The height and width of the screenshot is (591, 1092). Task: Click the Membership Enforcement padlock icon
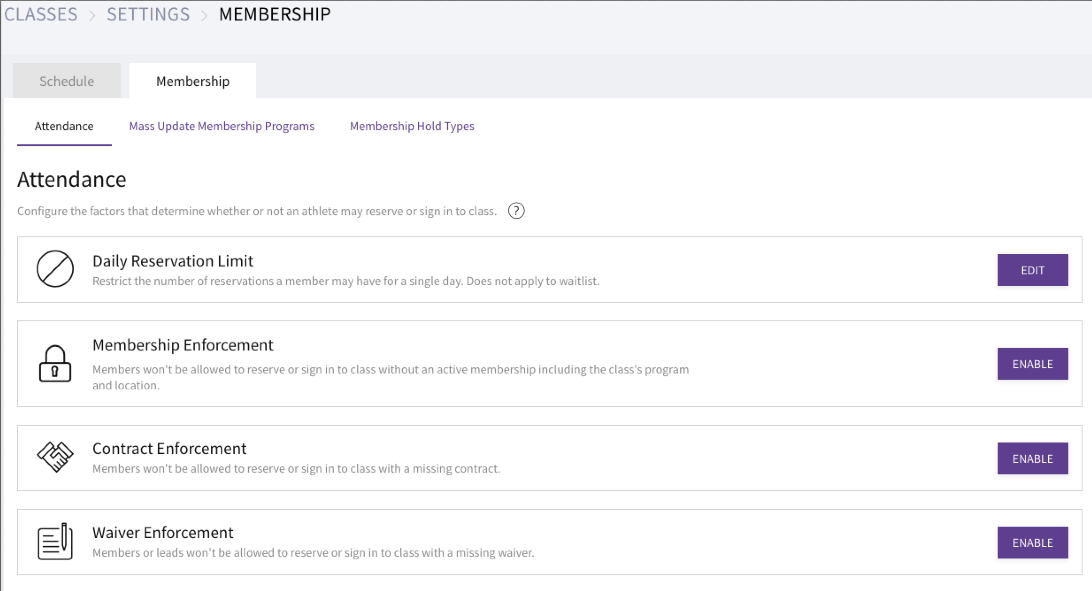(x=55, y=363)
